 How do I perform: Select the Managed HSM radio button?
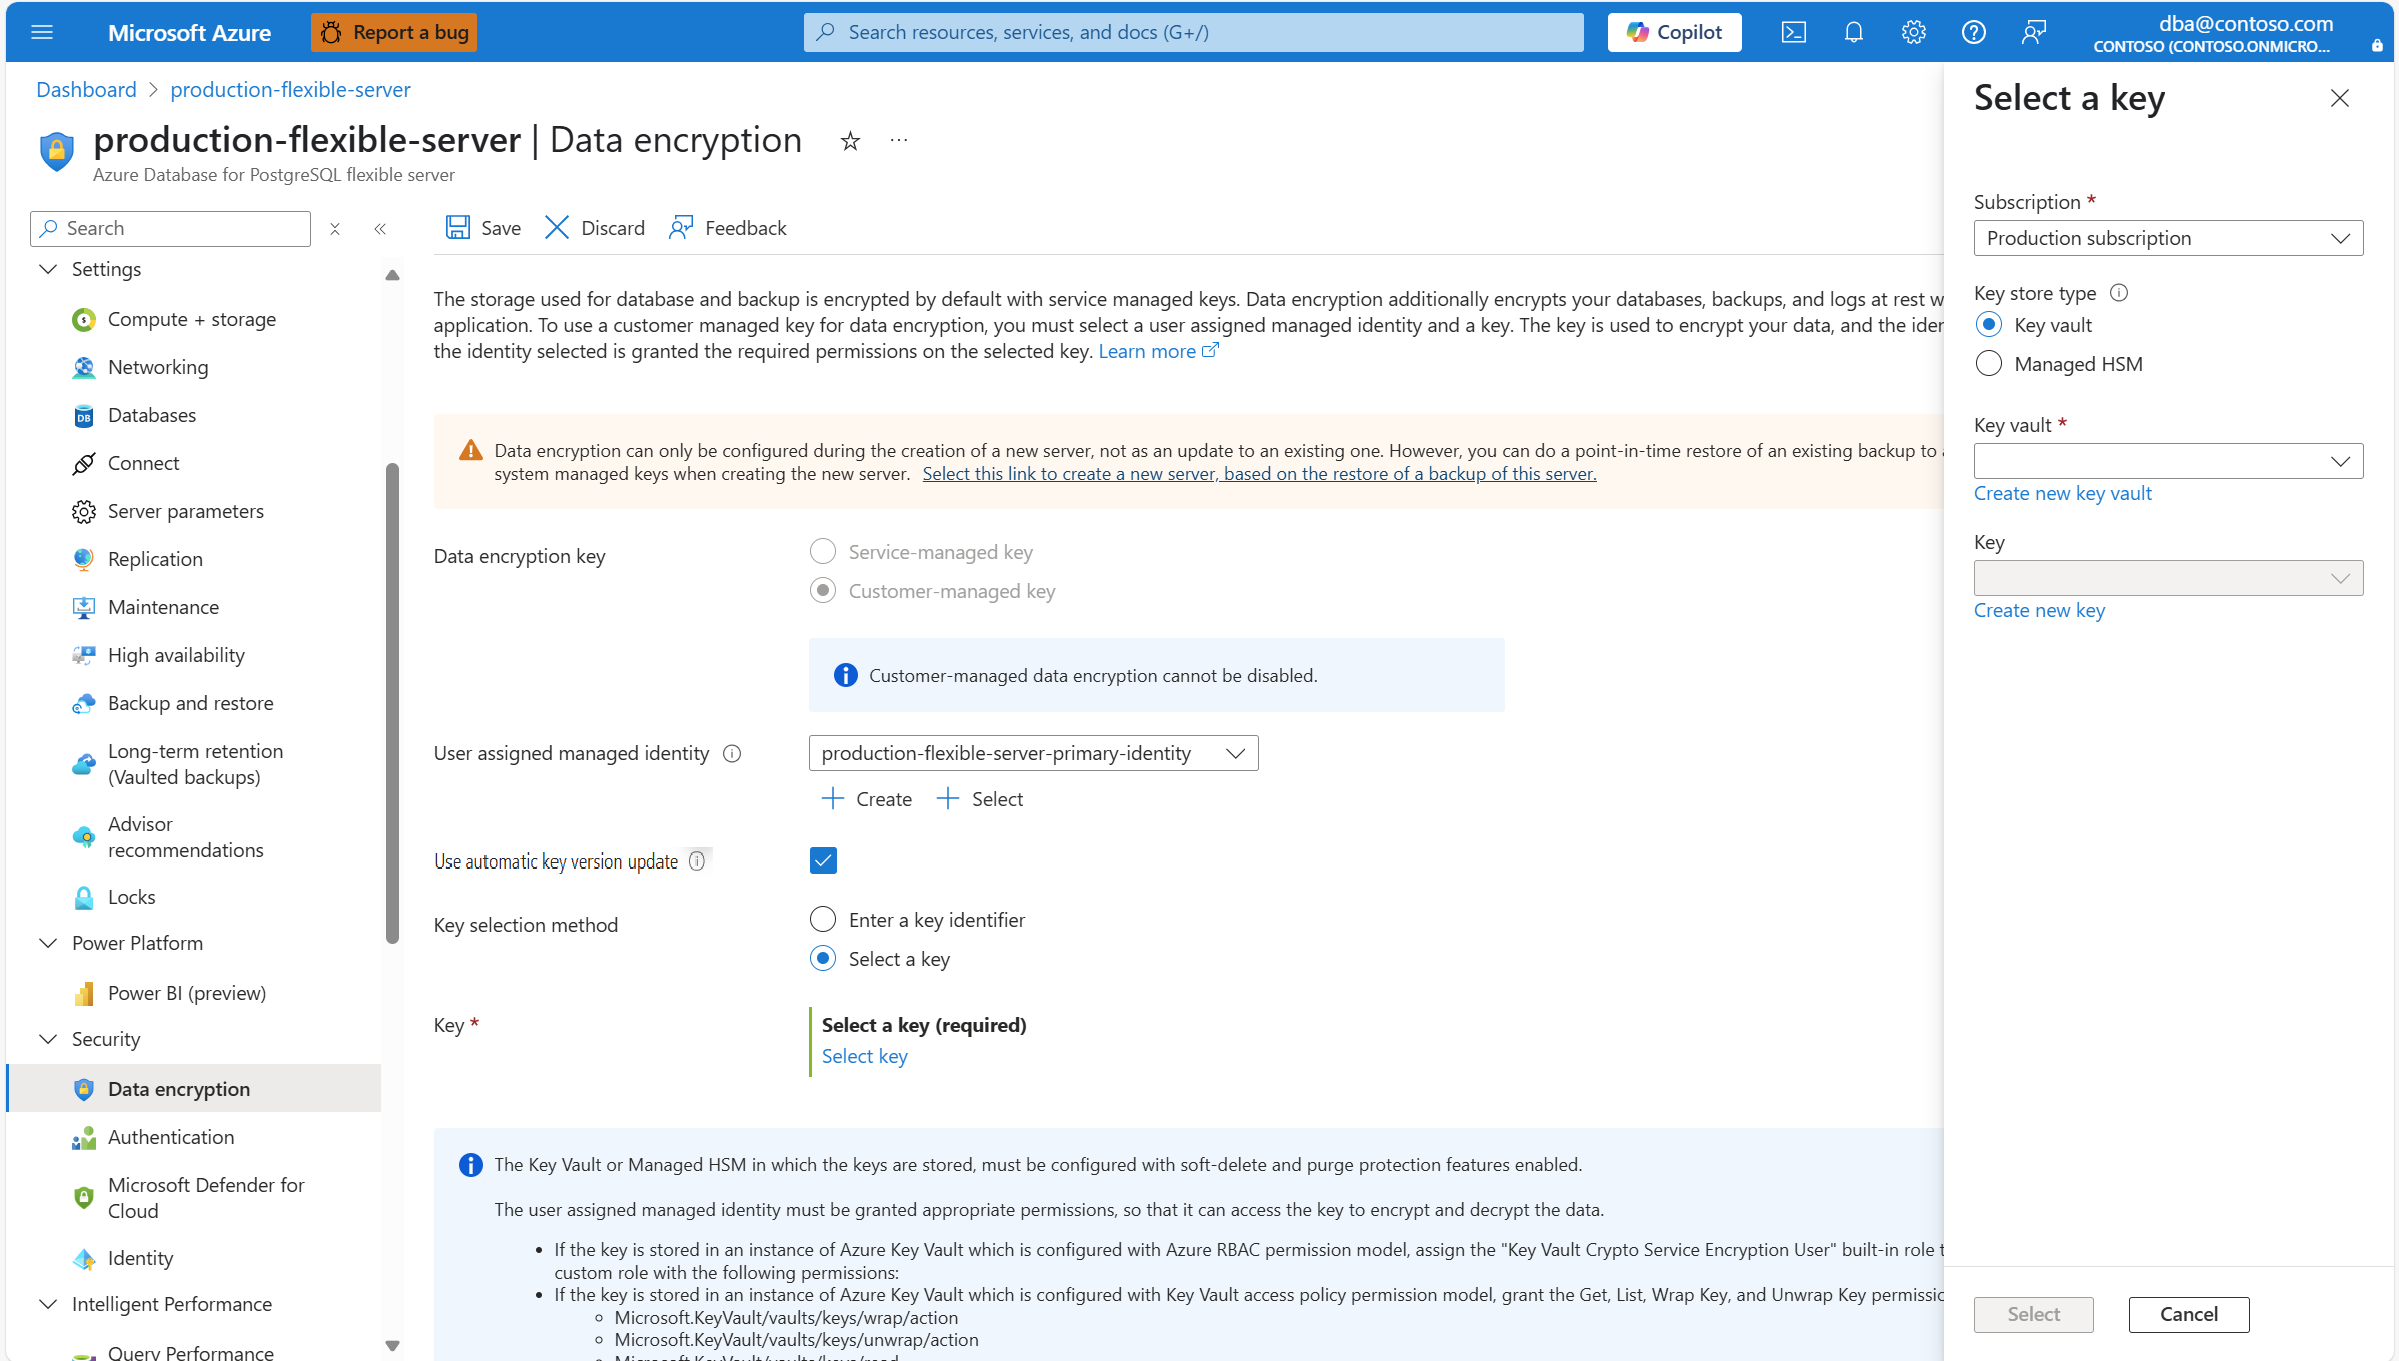1989,364
